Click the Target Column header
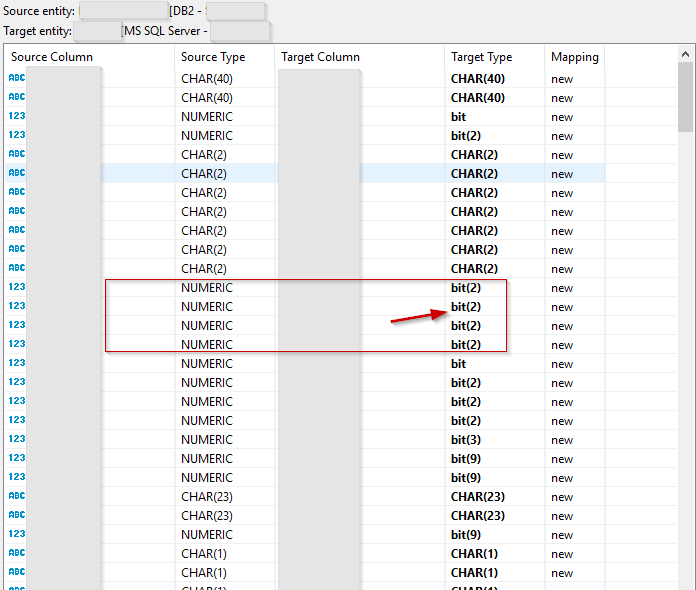 (x=320, y=57)
